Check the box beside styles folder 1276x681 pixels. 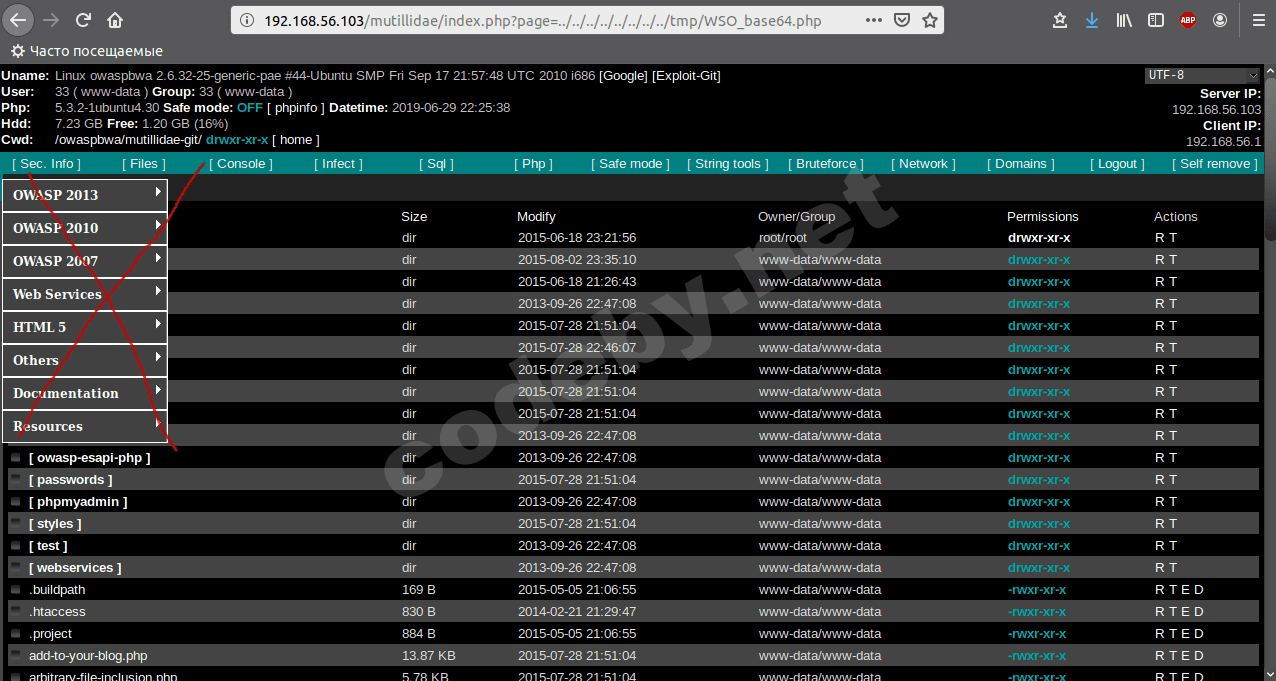click(16, 523)
